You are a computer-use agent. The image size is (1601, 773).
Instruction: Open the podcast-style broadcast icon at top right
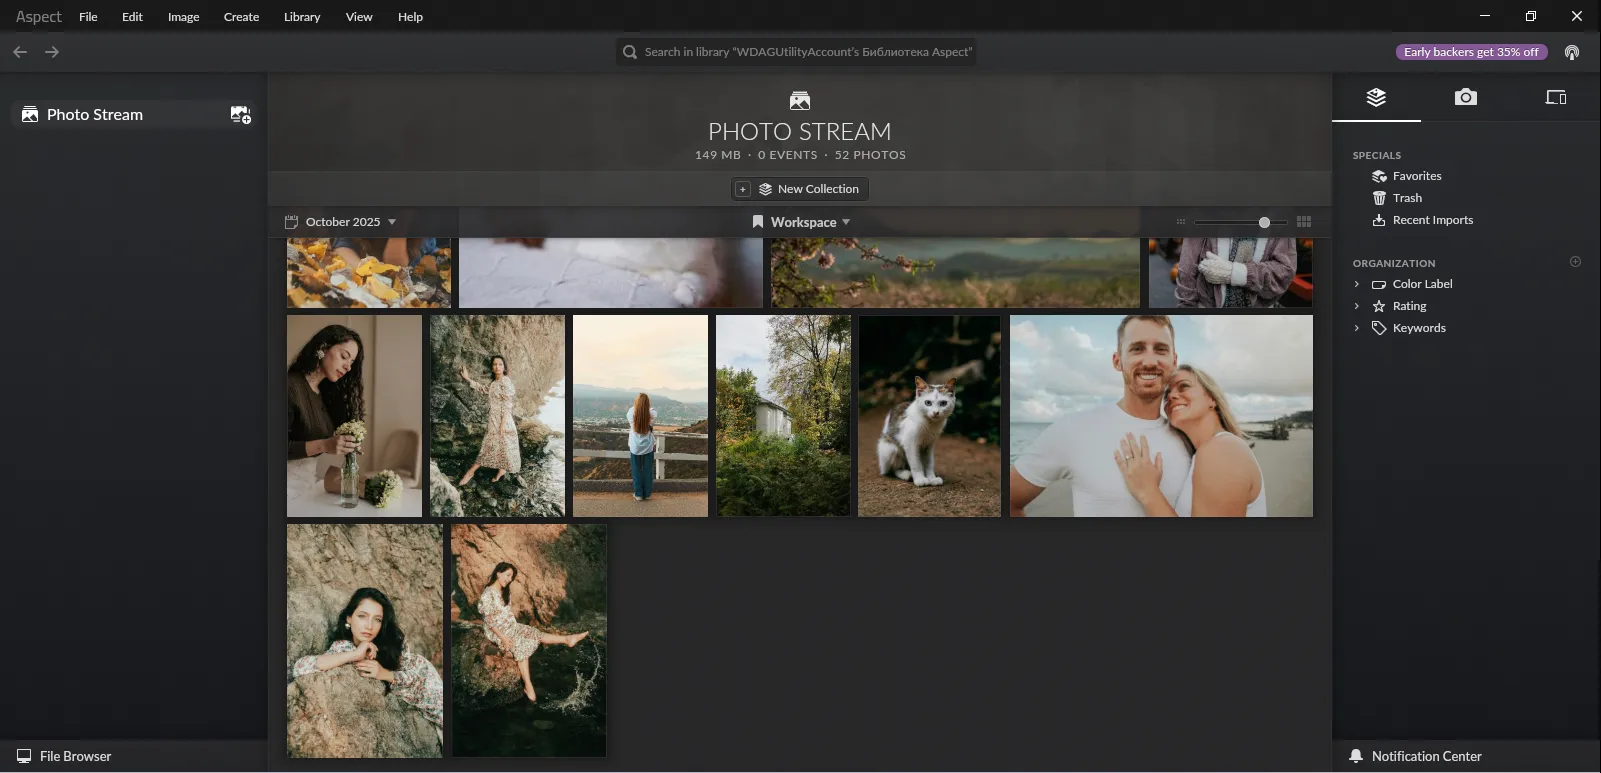coord(1572,52)
